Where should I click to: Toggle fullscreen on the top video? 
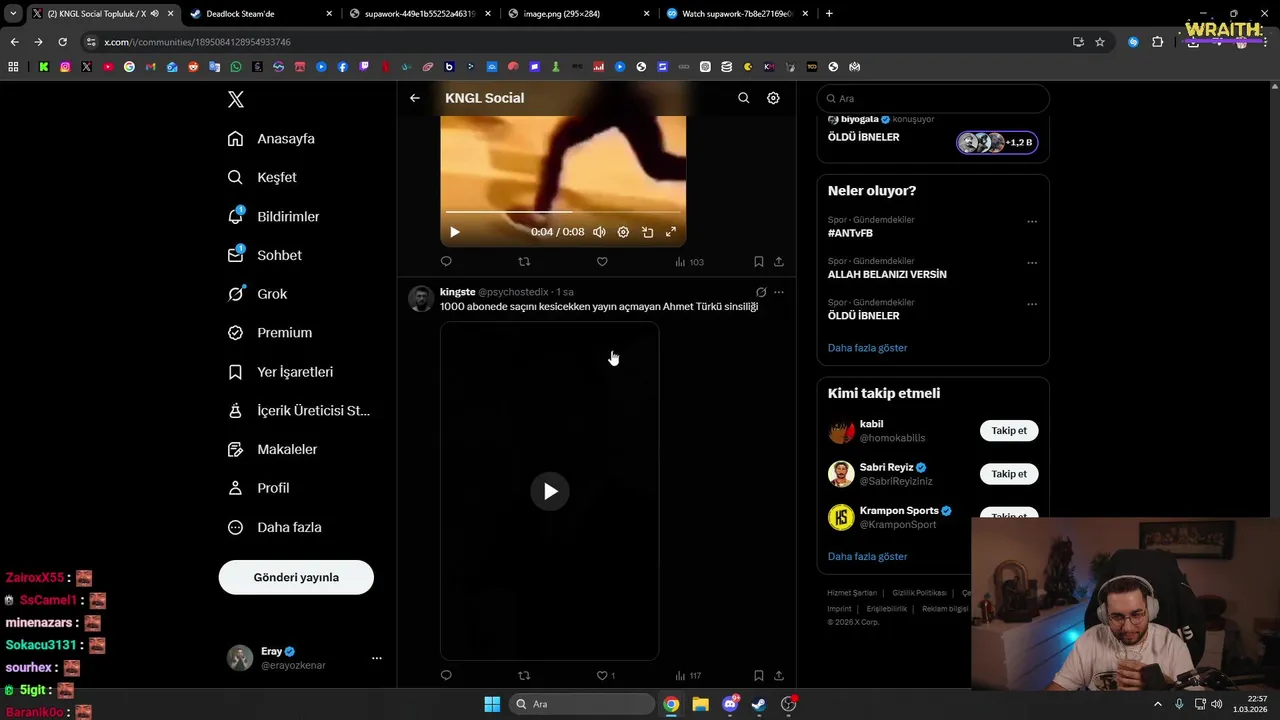[x=671, y=232]
